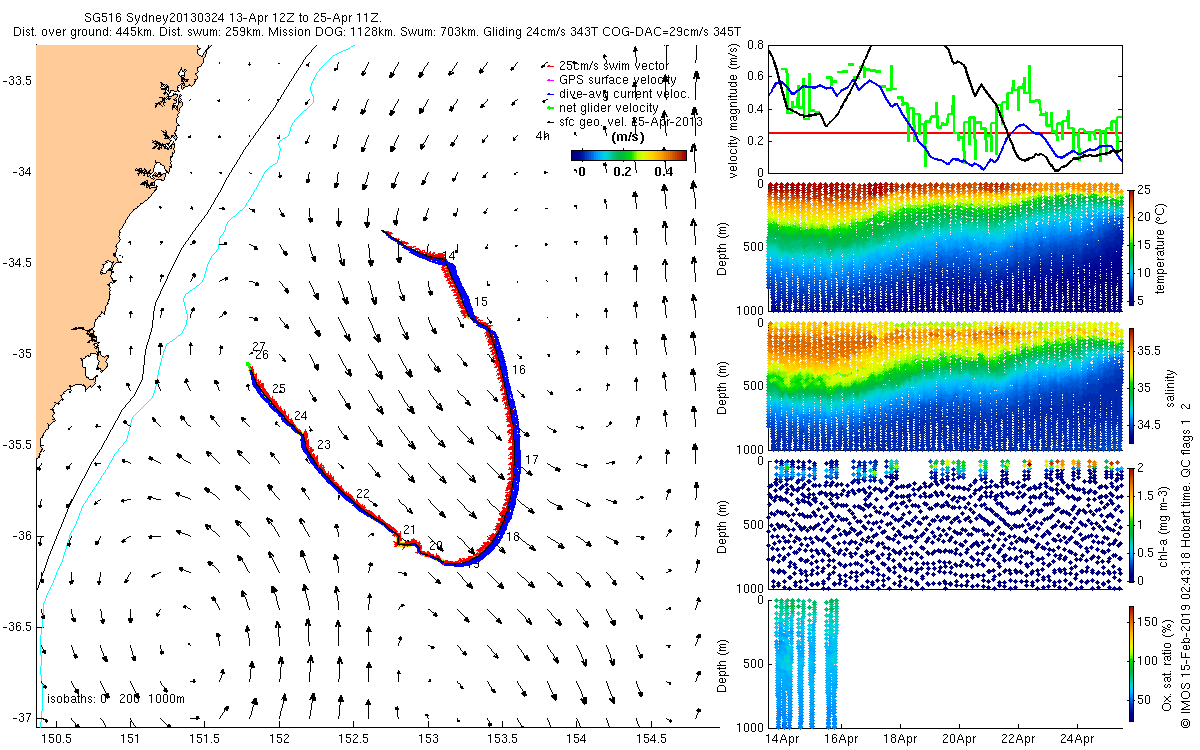
Task: Click day marker 25 on glider track
Action: [x=279, y=389]
